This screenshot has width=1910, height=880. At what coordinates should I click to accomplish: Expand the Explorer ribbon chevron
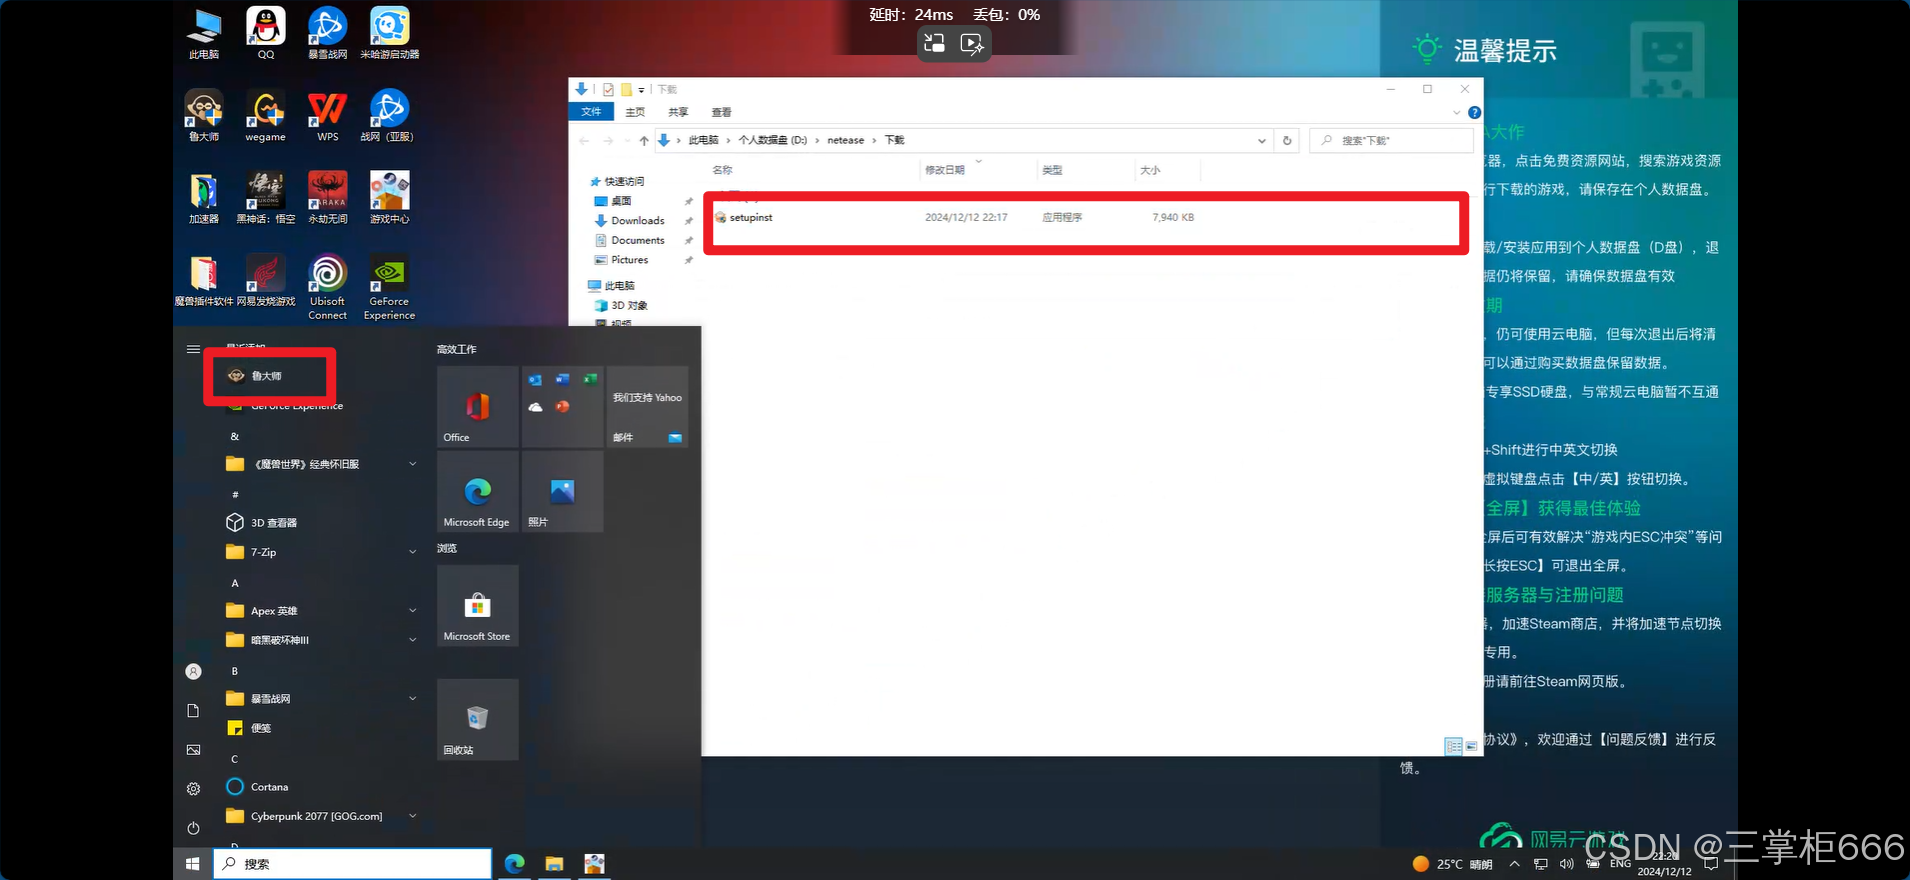point(1456,113)
